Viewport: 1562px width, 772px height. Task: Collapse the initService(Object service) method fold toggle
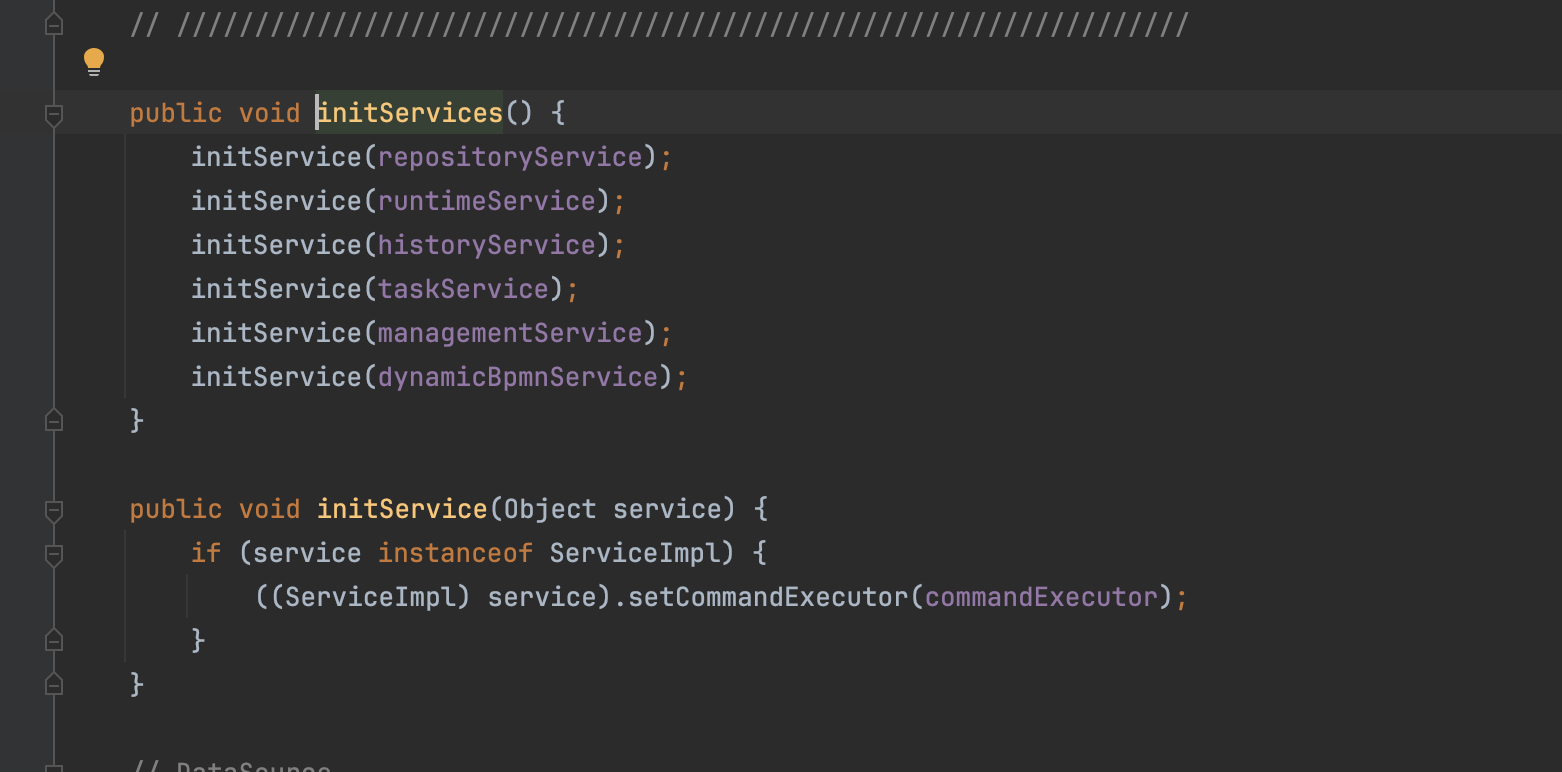(x=54, y=510)
